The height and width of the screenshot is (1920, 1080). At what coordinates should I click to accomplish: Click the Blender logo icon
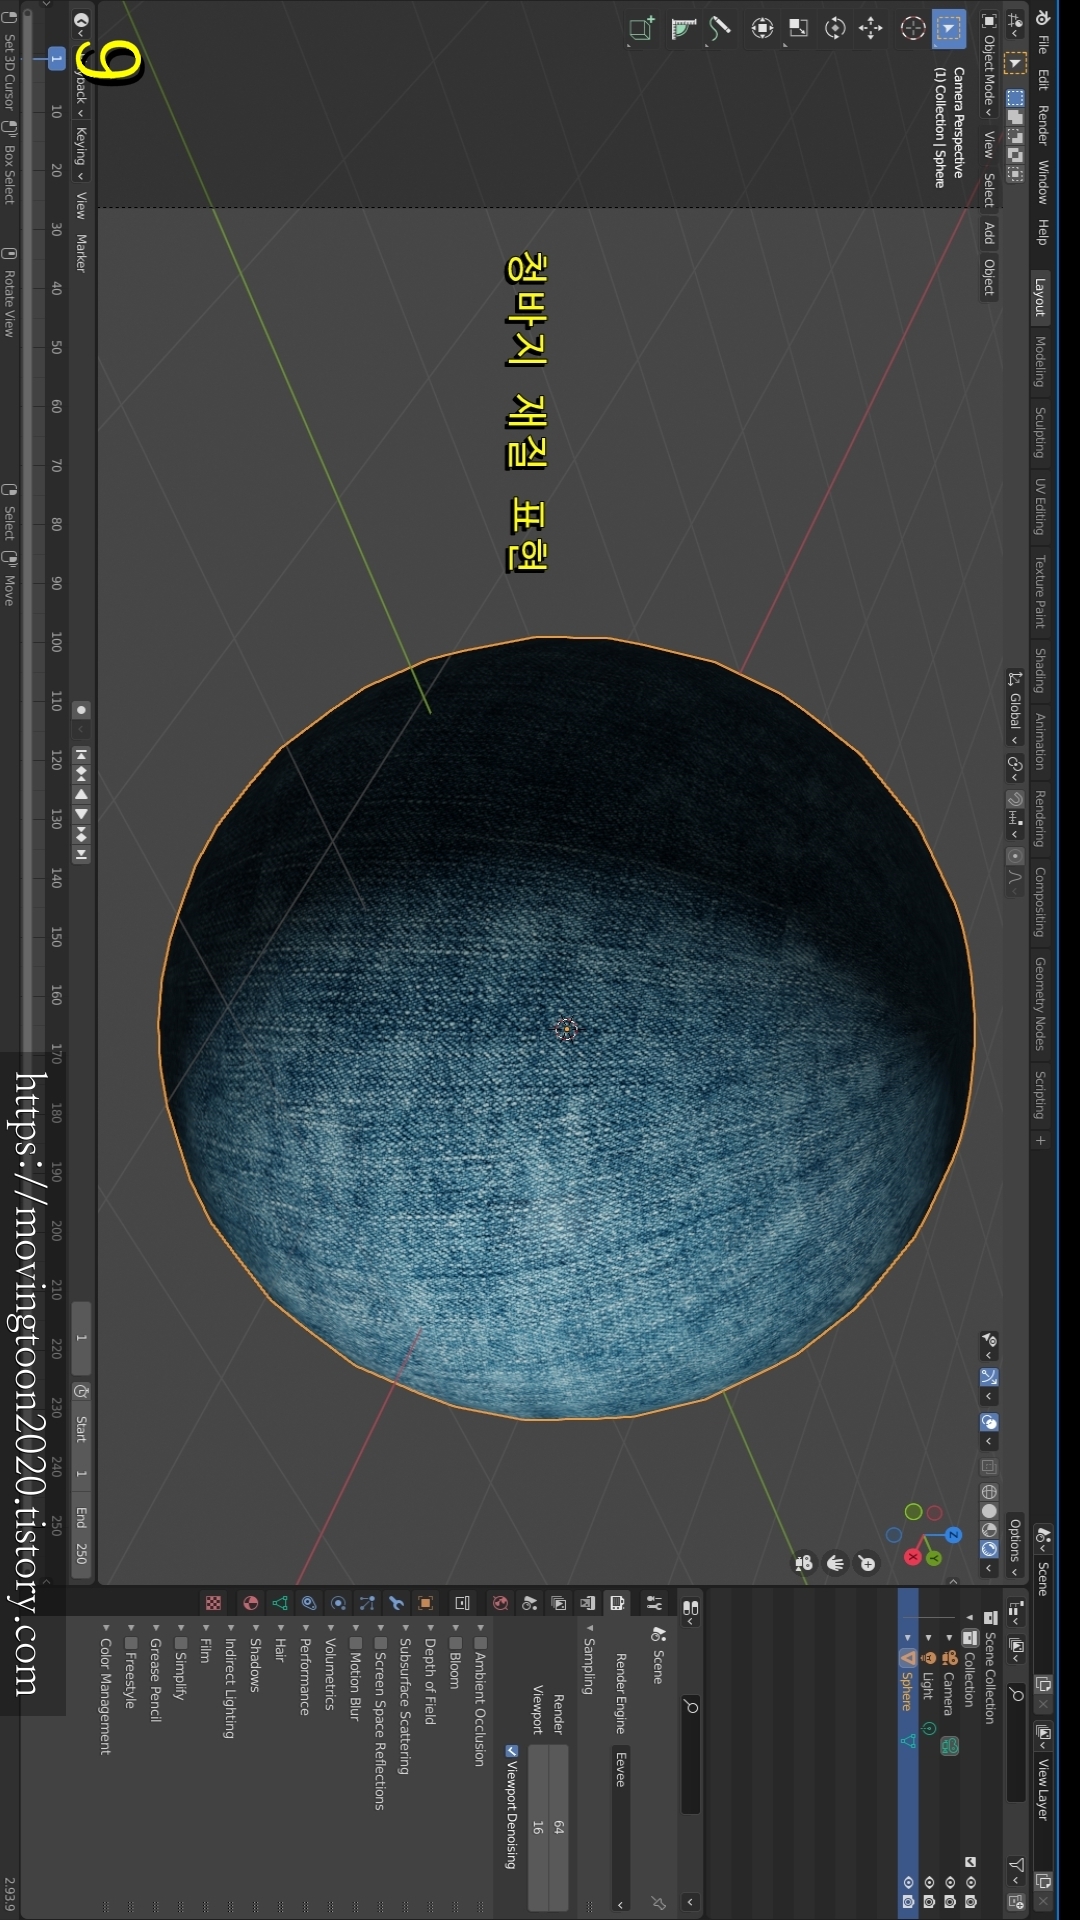[1042, 18]
